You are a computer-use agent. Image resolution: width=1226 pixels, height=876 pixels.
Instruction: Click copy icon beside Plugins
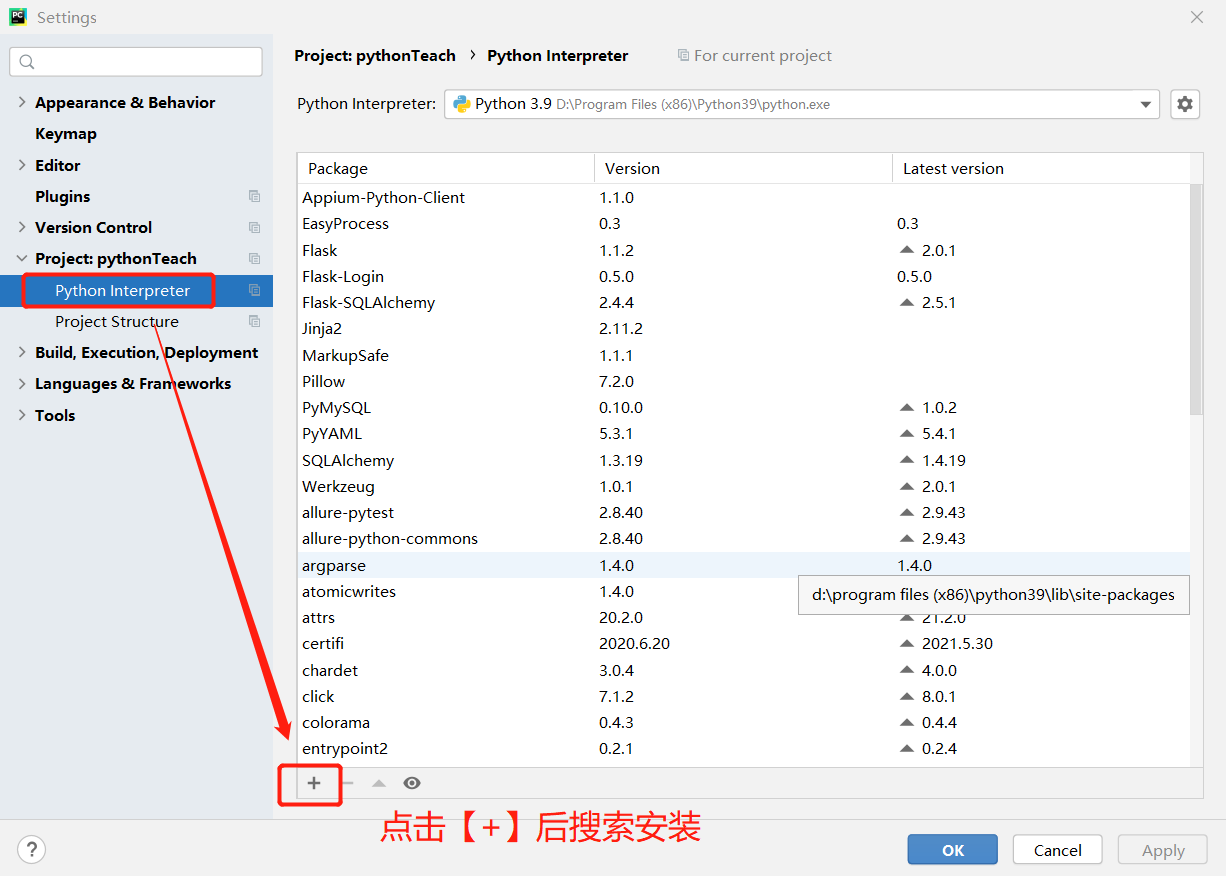click(254, 196)
